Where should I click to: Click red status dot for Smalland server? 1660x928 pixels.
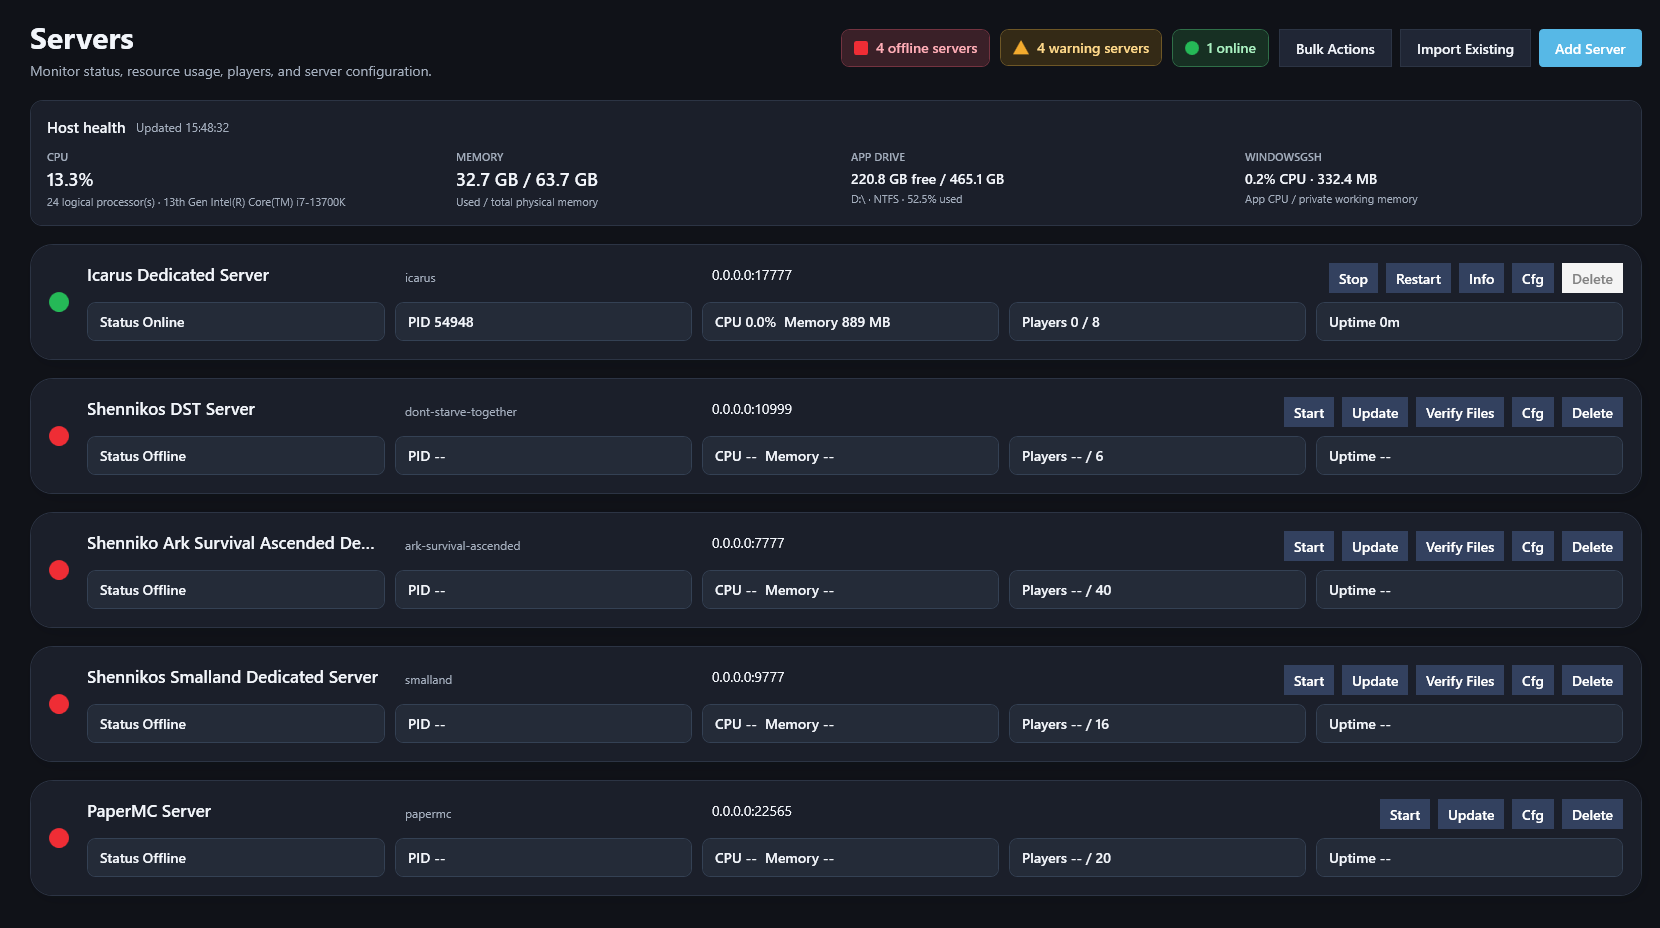pyautogui.click(x=59, y=704)
